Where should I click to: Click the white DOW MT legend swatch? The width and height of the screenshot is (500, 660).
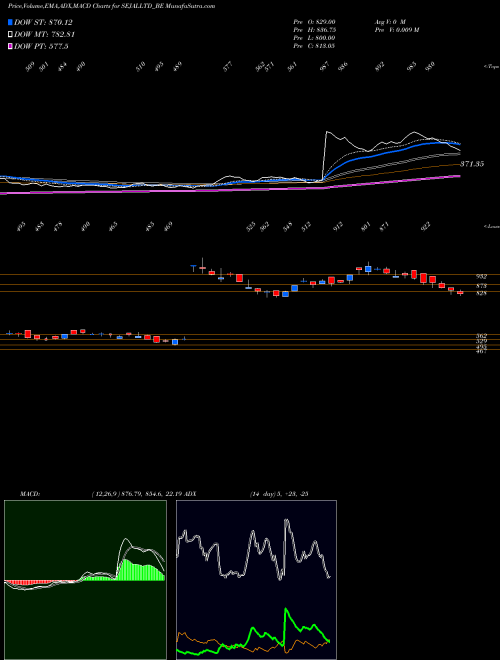tap(11, 35)
